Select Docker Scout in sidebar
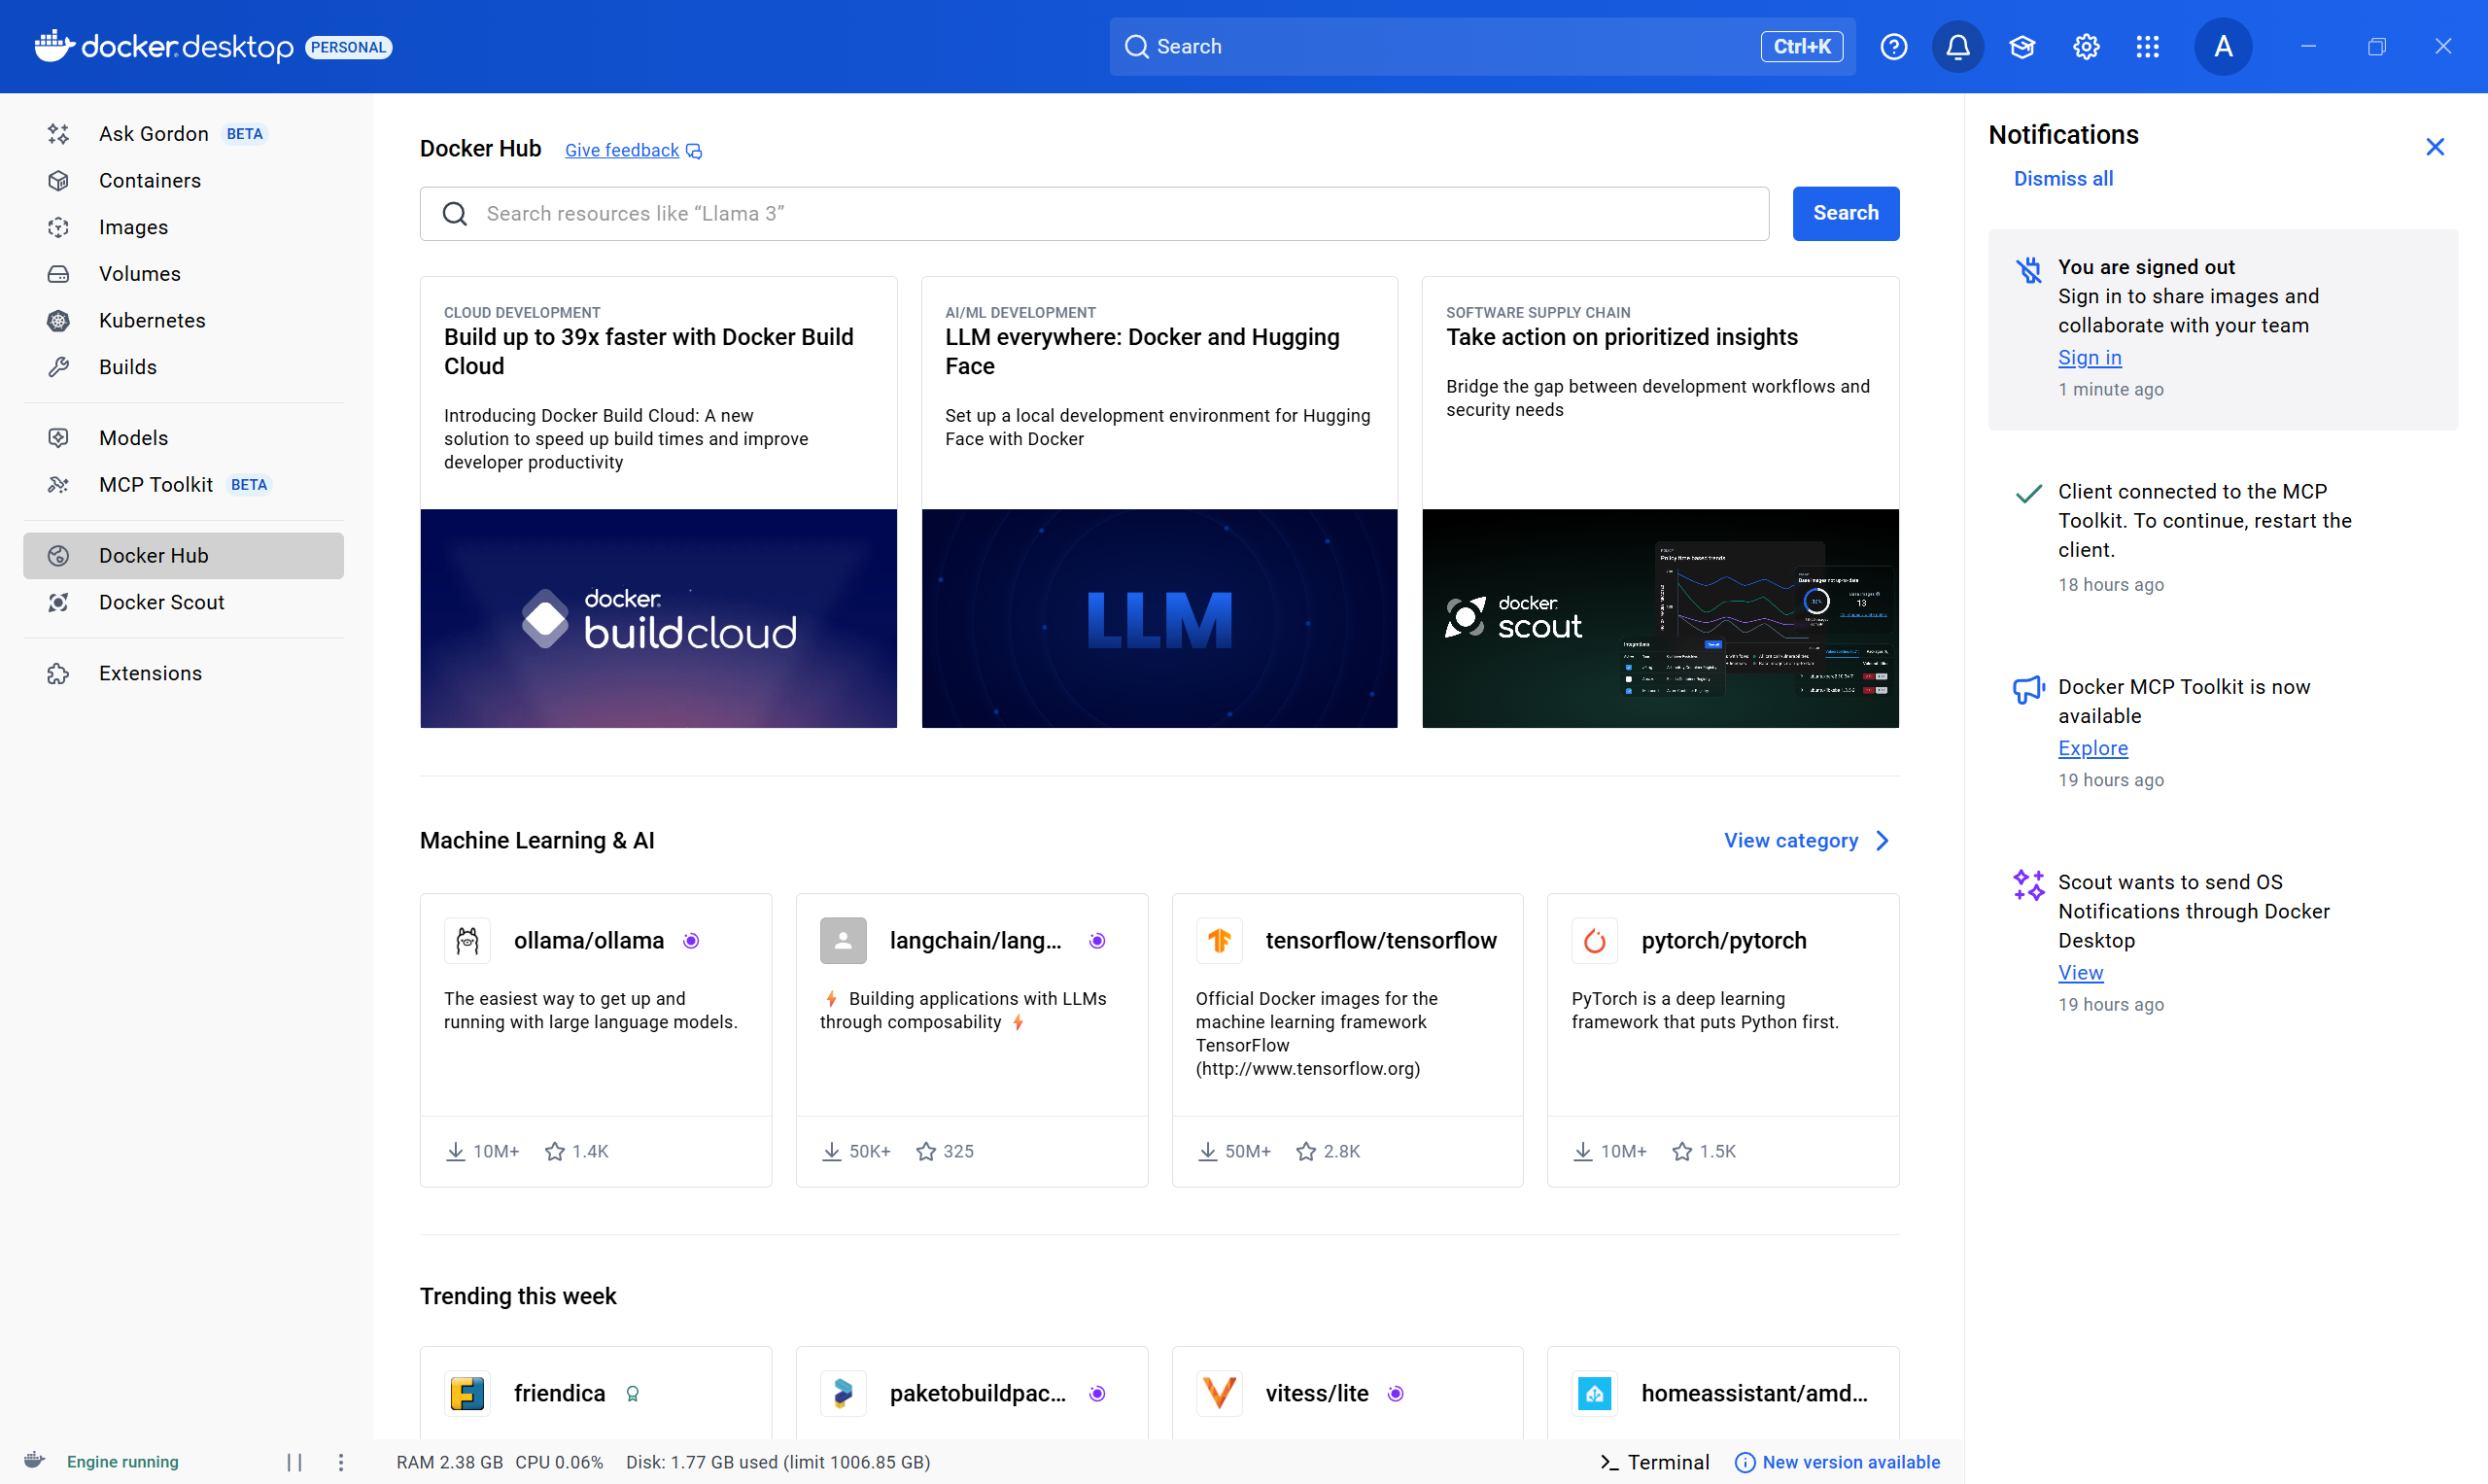2488x1484 pixels. tap(161, 602)
